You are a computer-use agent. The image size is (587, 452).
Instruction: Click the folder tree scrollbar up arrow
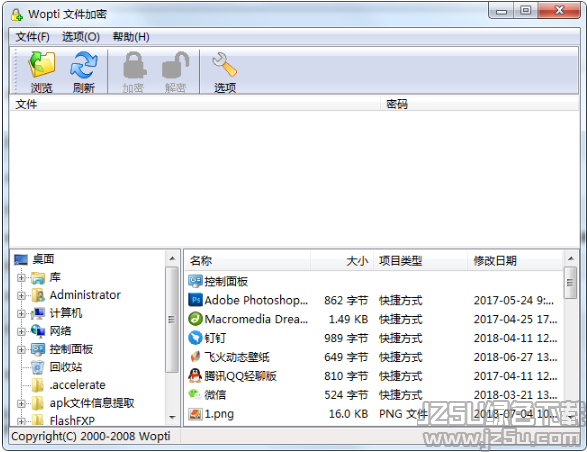pos(172,258)
